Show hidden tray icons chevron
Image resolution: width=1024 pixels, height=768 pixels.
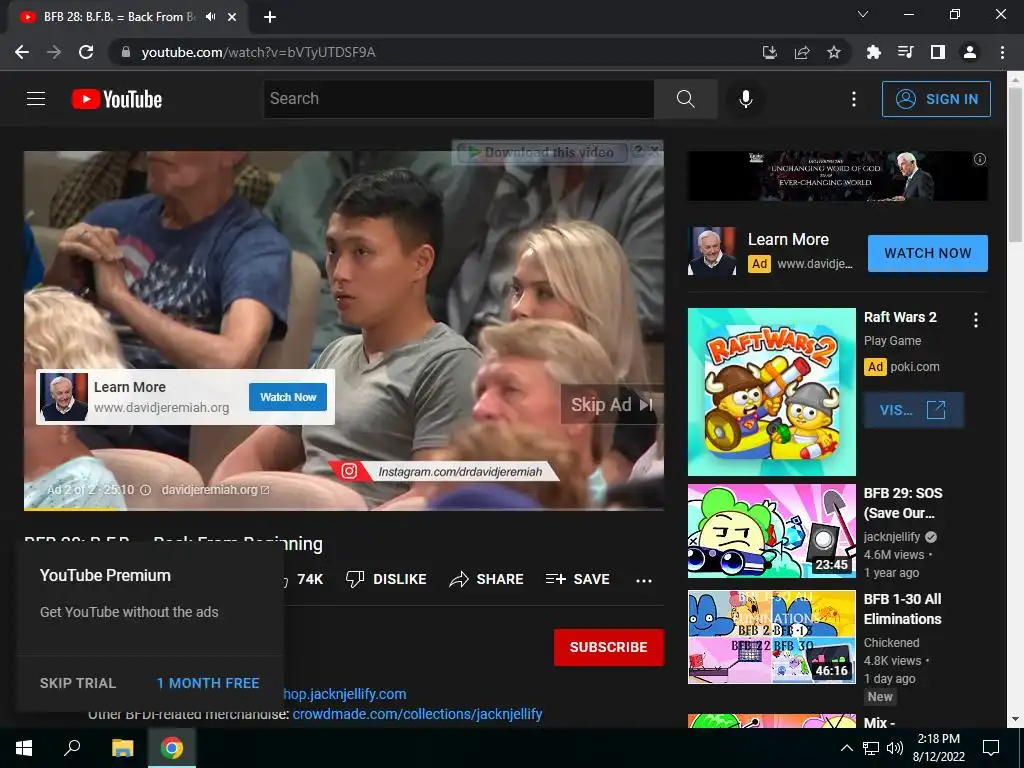(846, 748)
